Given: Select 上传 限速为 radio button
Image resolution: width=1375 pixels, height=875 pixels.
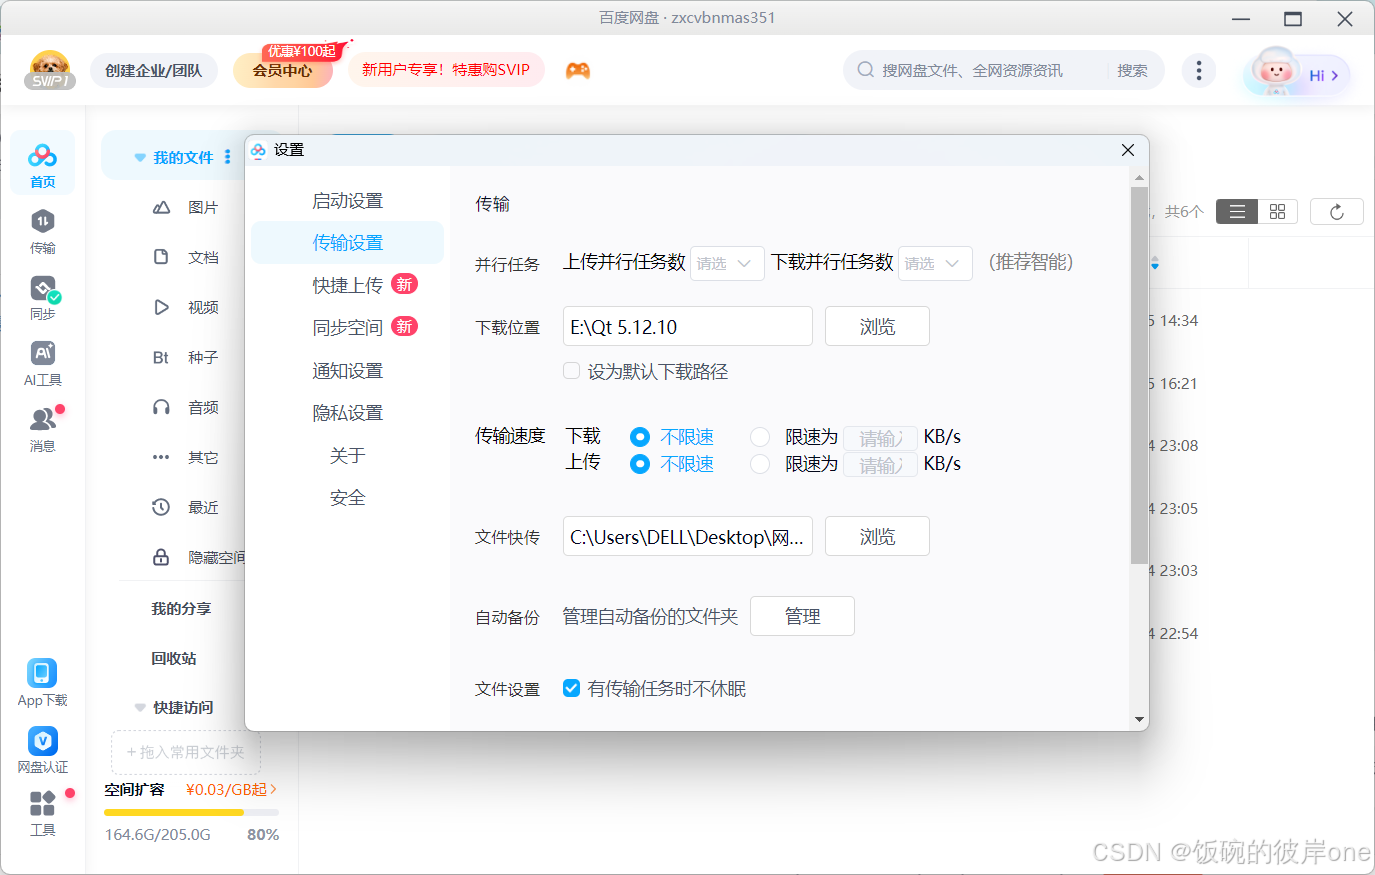Looking at the screenshot, I should pos(760,464).
